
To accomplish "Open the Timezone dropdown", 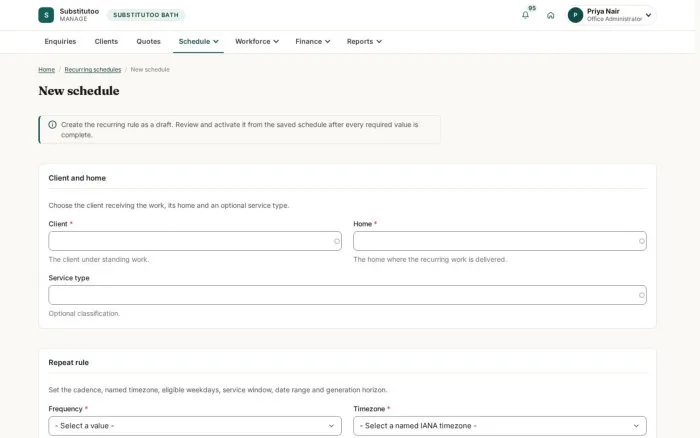I will click(x=500, y=426).
